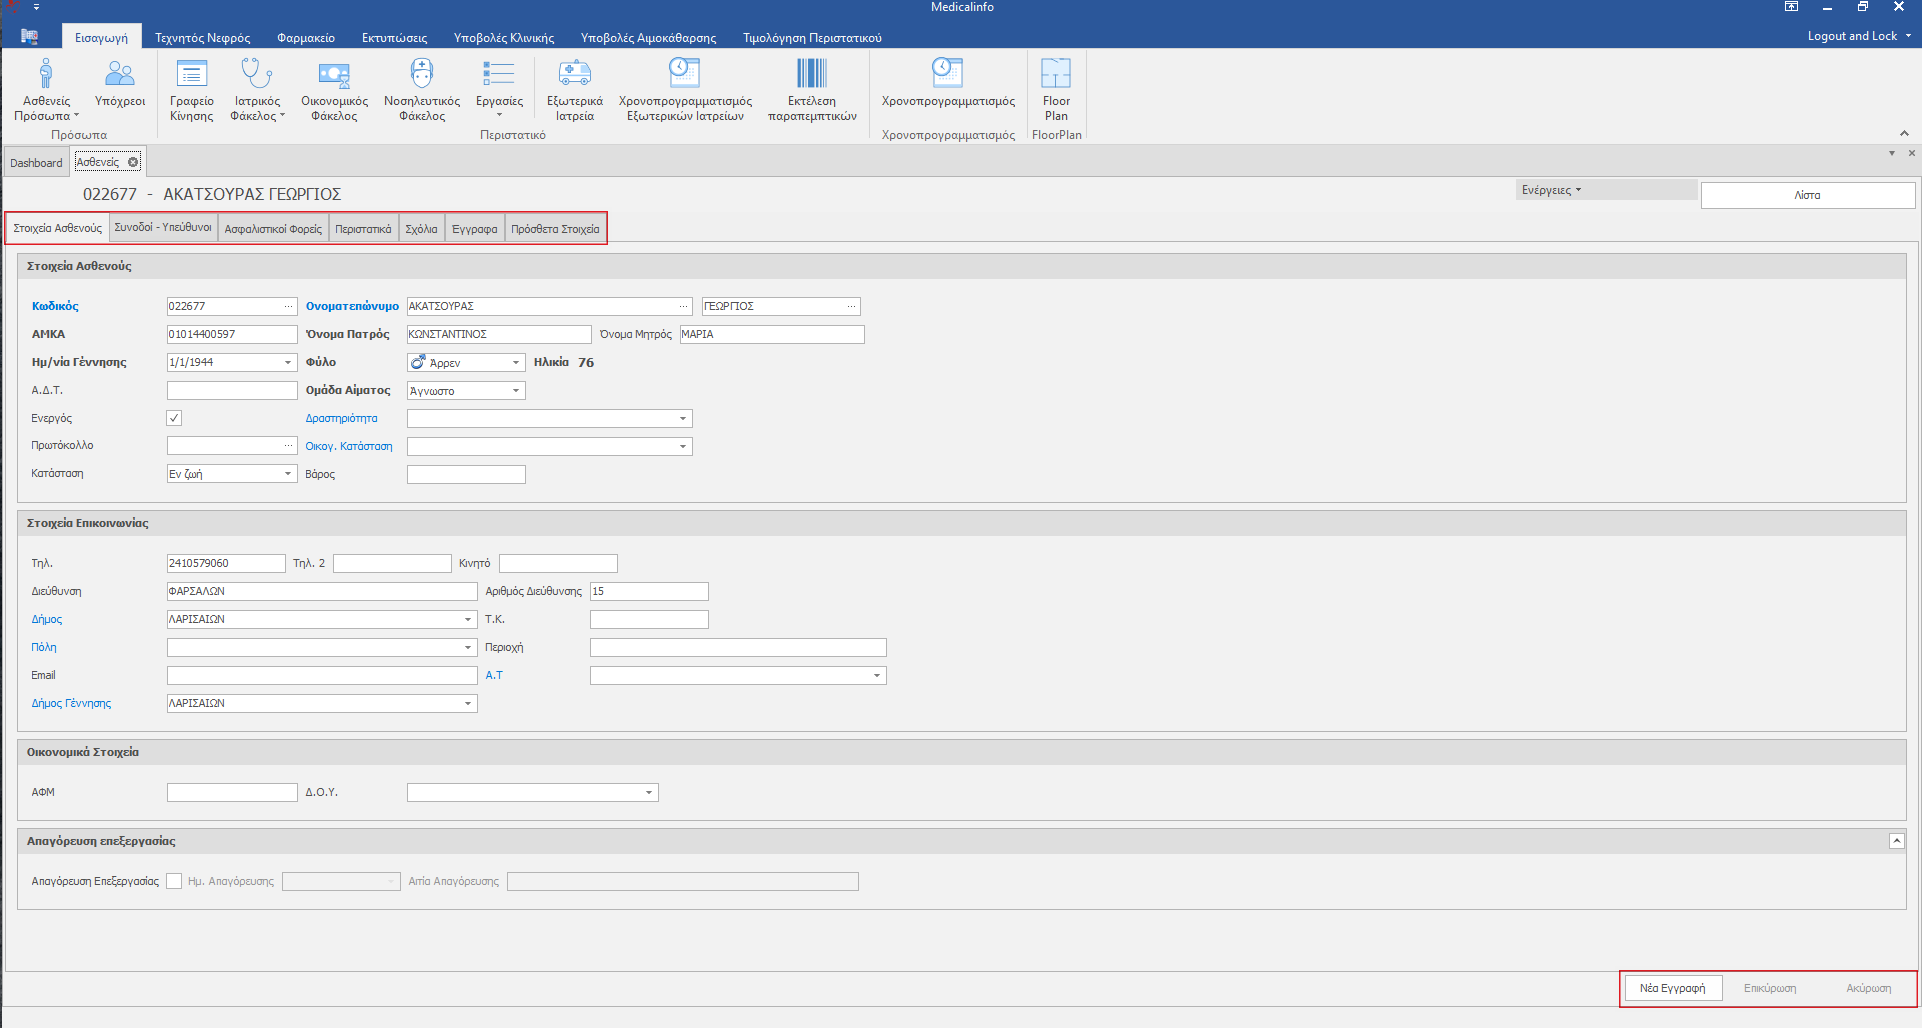
Task: Toggle the Ενεργός checkbox
Action: [174, 418]
